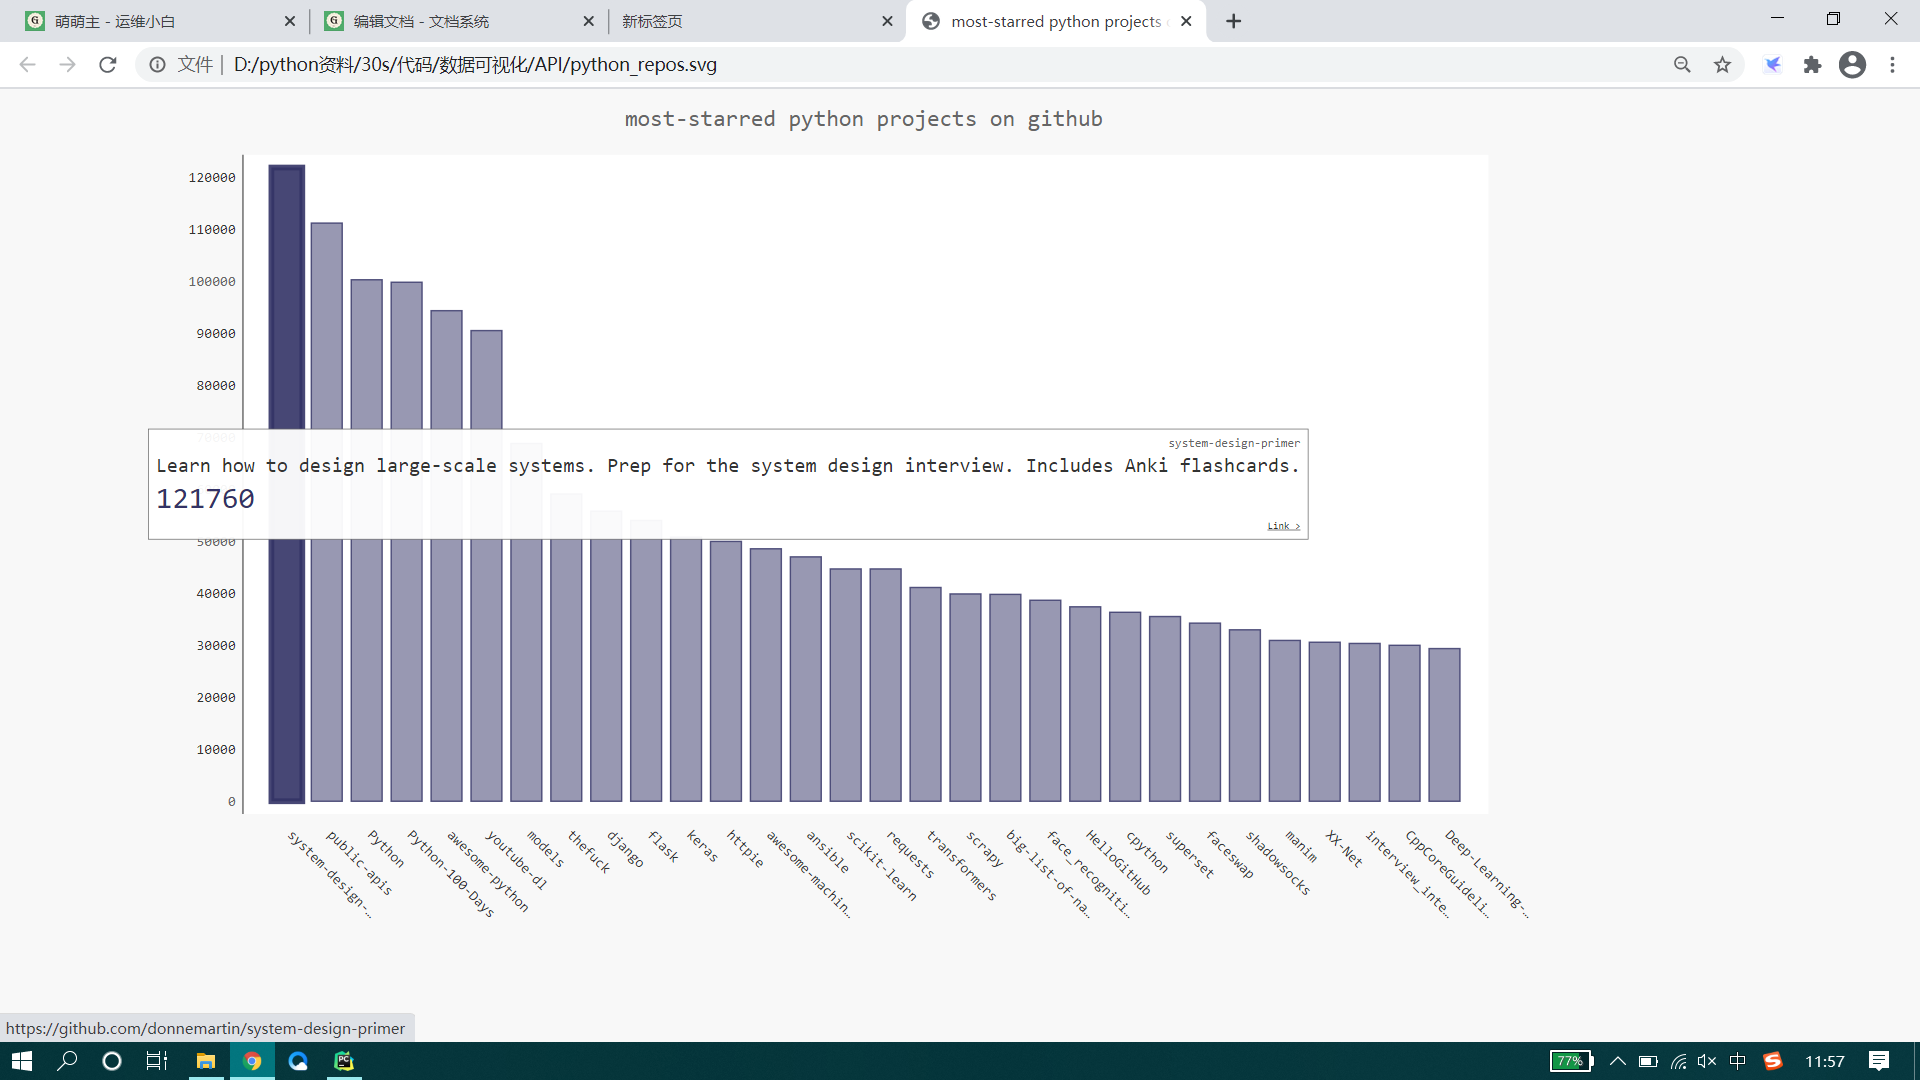Click the power/battery tray icon

[x=1648, y=1061]
